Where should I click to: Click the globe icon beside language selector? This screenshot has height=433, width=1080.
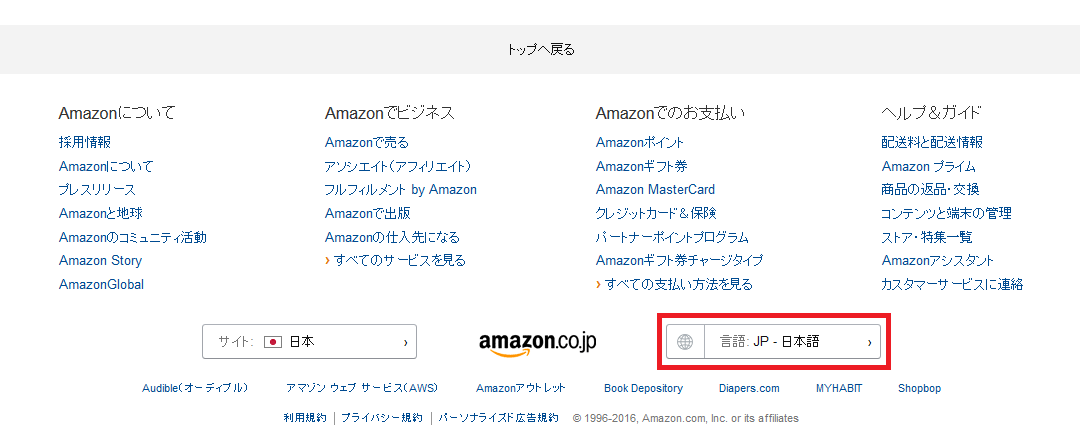(685, 342)
